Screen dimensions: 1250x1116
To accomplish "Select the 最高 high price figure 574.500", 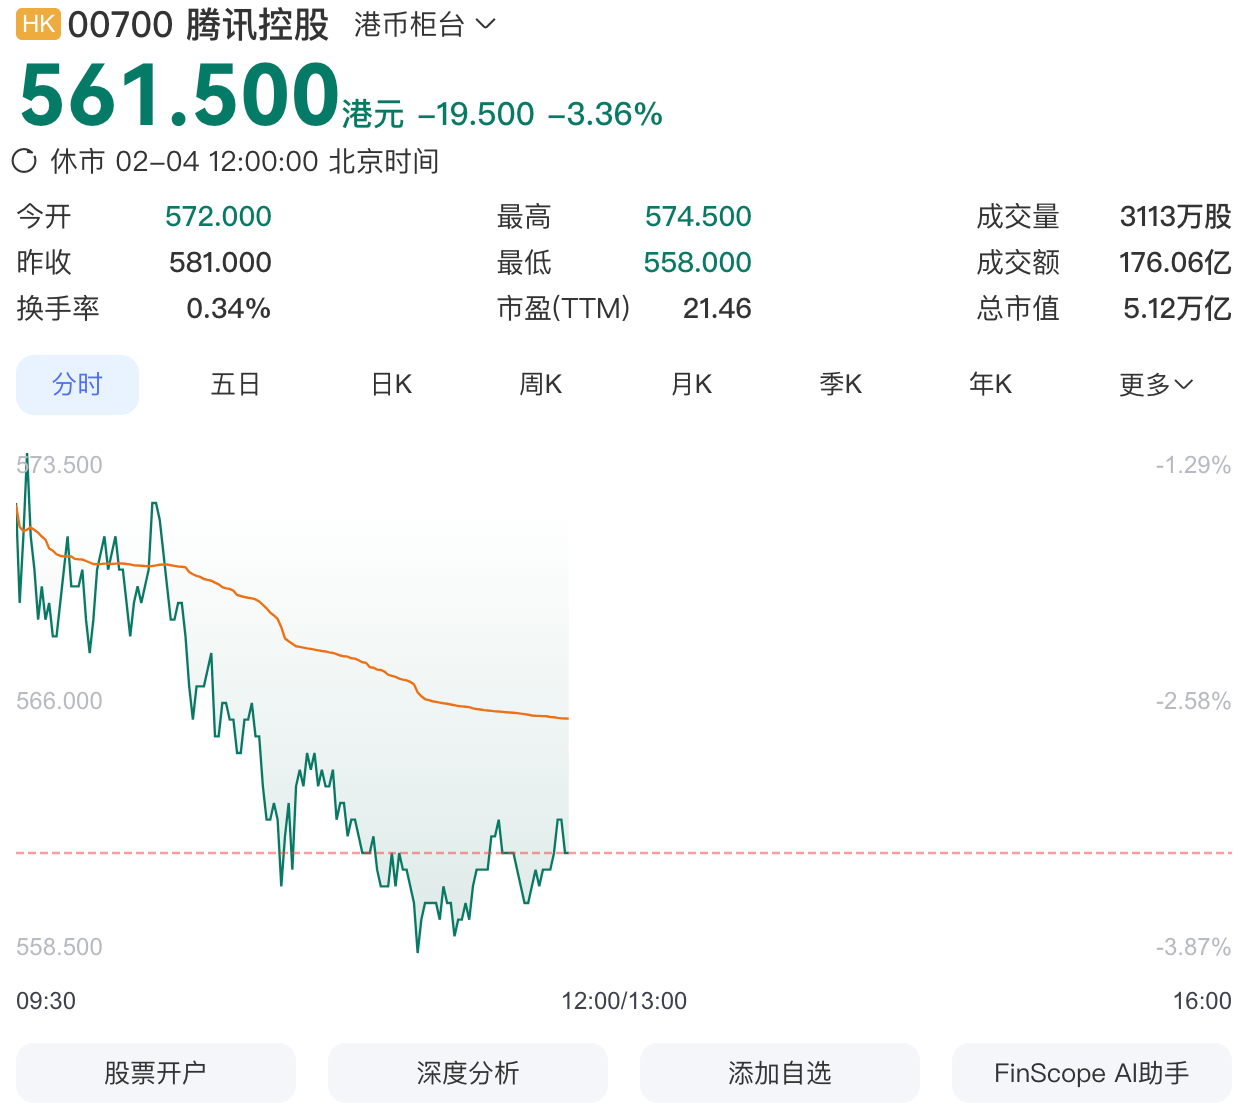I will 697,216.
